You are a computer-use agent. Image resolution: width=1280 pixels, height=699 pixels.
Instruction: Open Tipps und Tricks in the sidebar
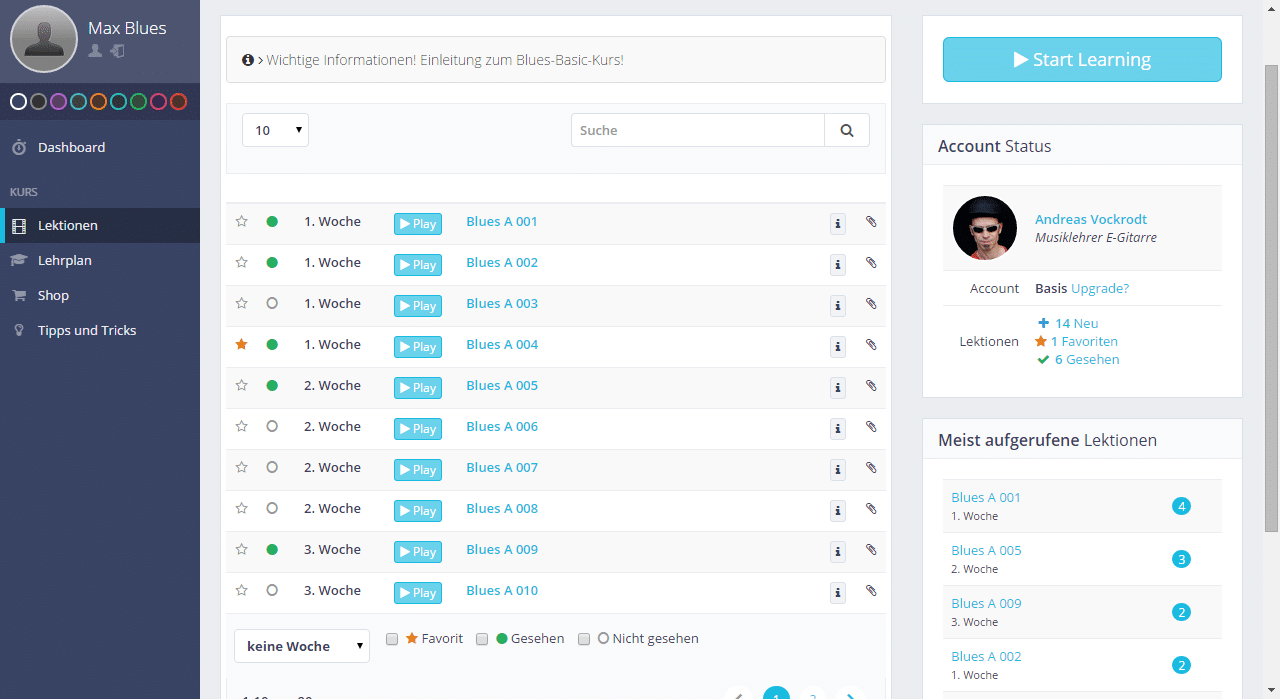tap(100, 330)
